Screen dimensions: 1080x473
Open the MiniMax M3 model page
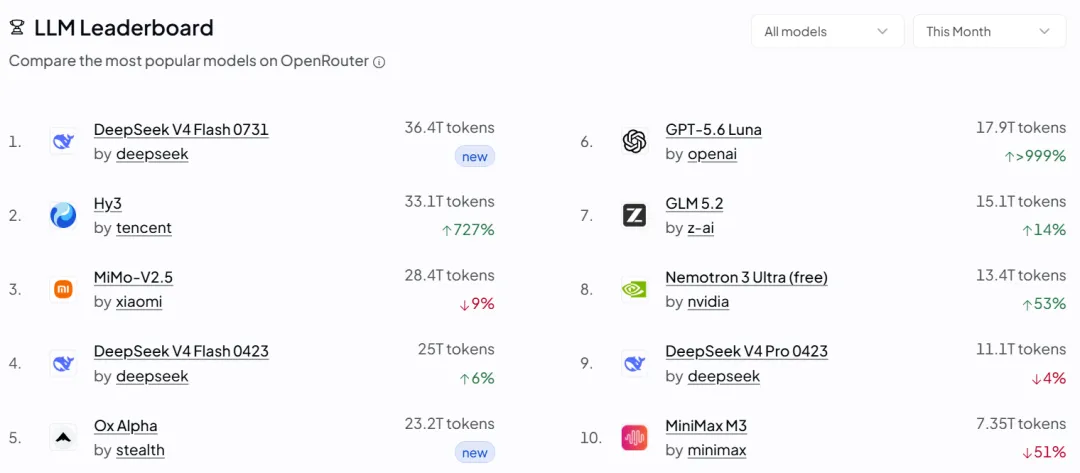(x=706, y=425)
